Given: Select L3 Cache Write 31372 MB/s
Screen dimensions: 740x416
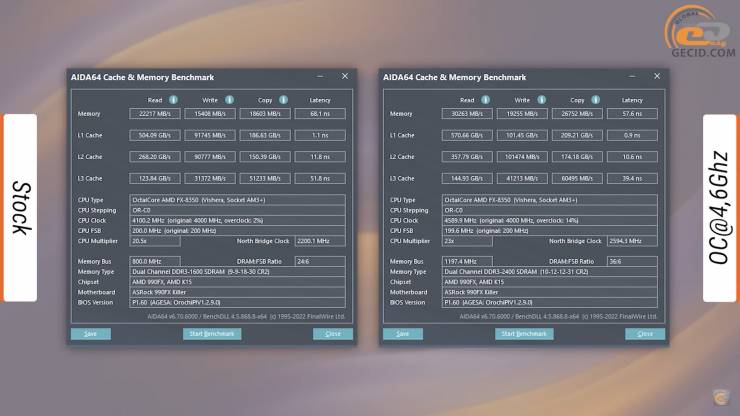Looking at the screenshot, I should click(x=210, y=178).
